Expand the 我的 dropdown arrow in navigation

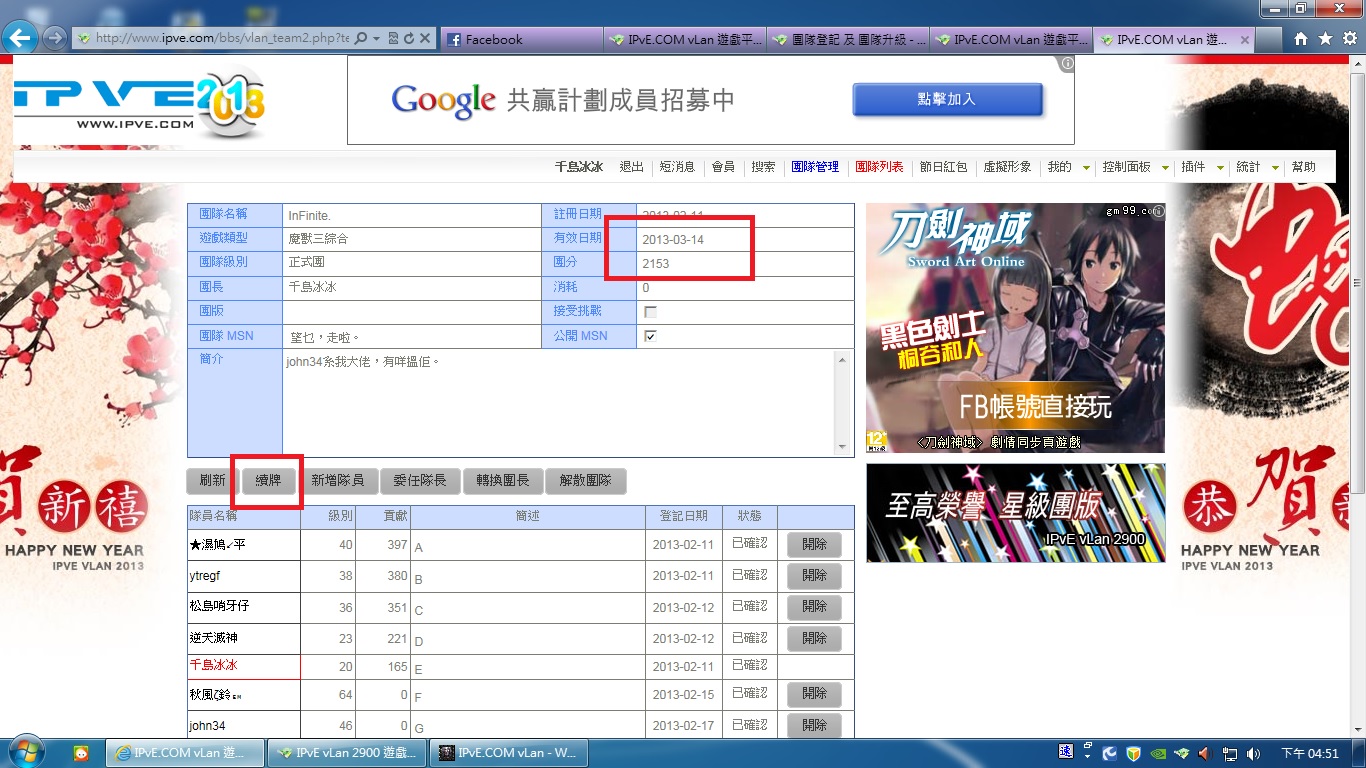tap(1086, 168)
